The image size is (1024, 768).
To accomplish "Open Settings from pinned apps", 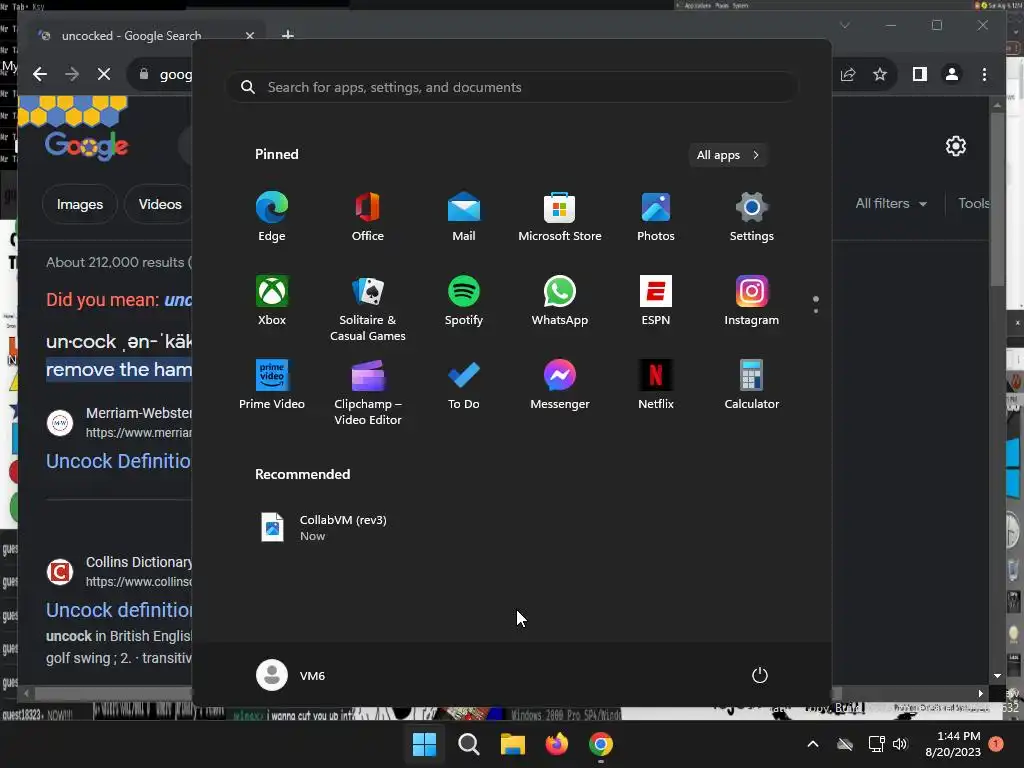I will tap(752, 217).
